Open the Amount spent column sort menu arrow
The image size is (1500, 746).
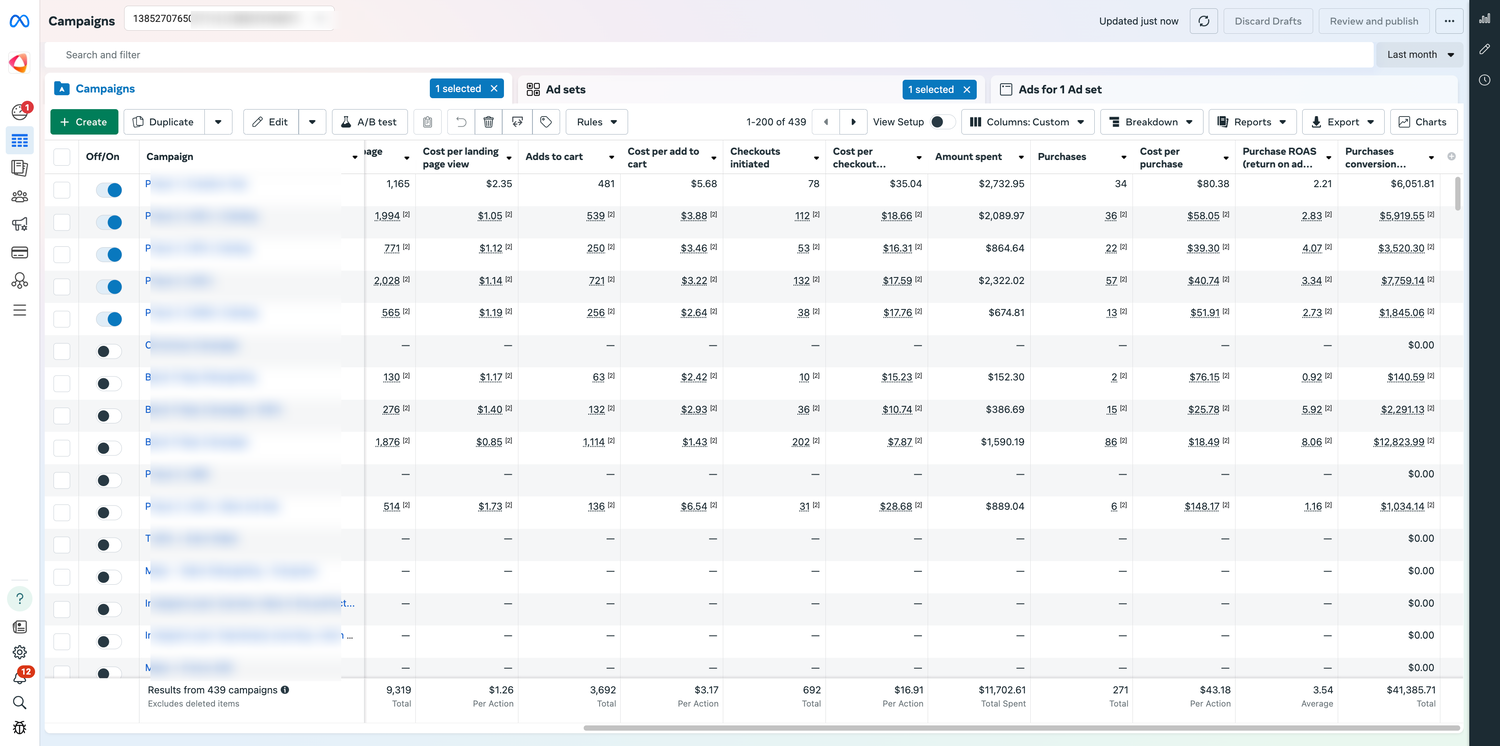pos(1021,158)
